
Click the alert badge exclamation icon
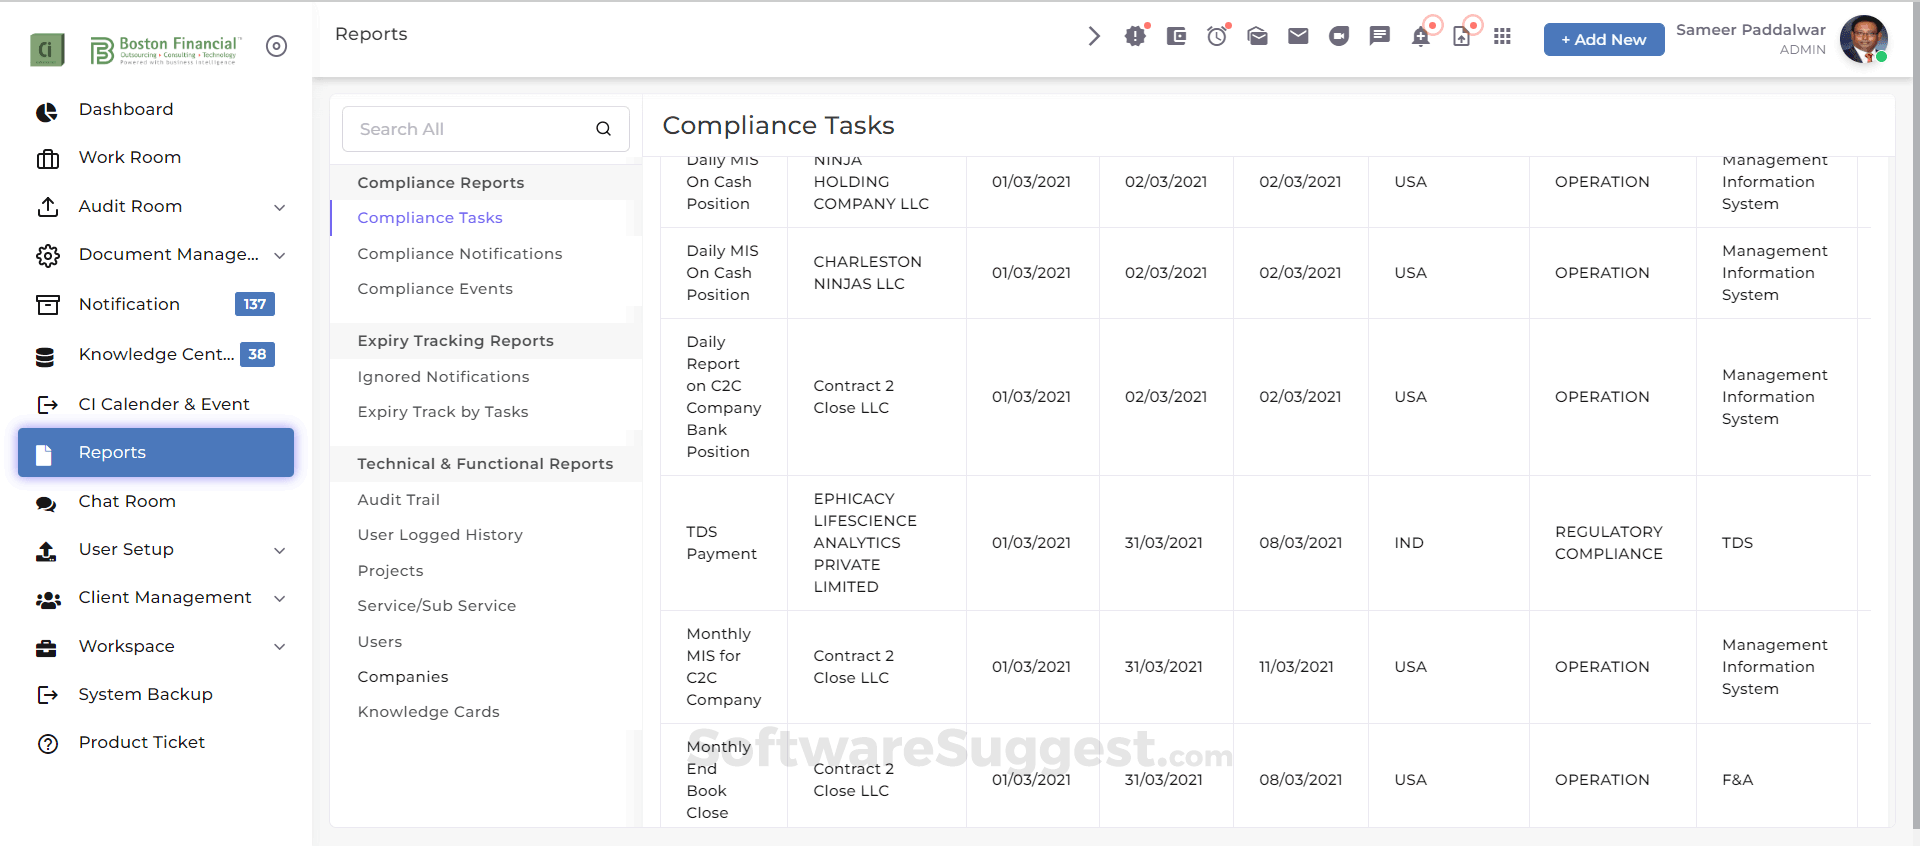1135,37
